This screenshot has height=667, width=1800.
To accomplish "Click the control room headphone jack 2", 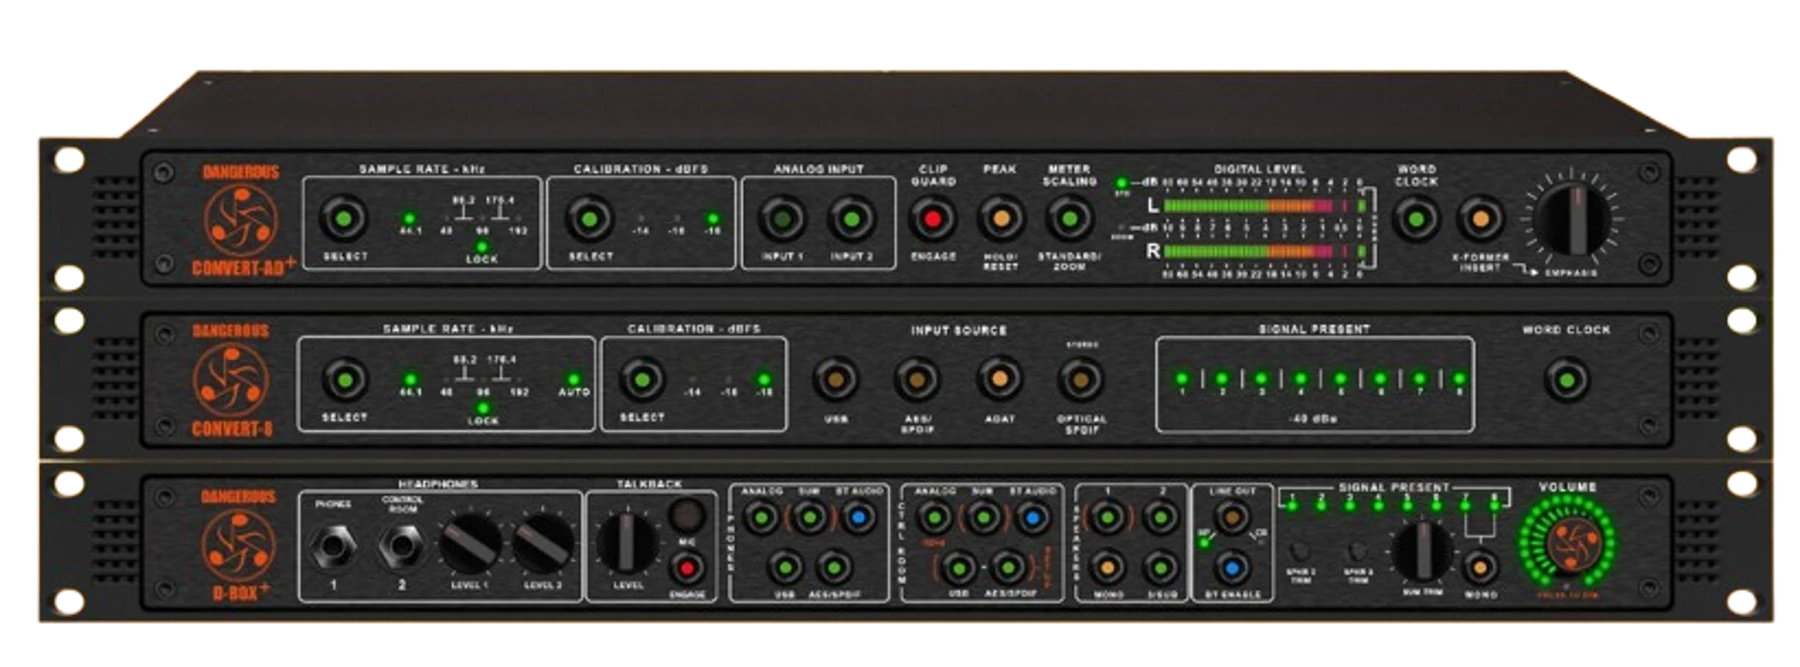I will [402, 547].
